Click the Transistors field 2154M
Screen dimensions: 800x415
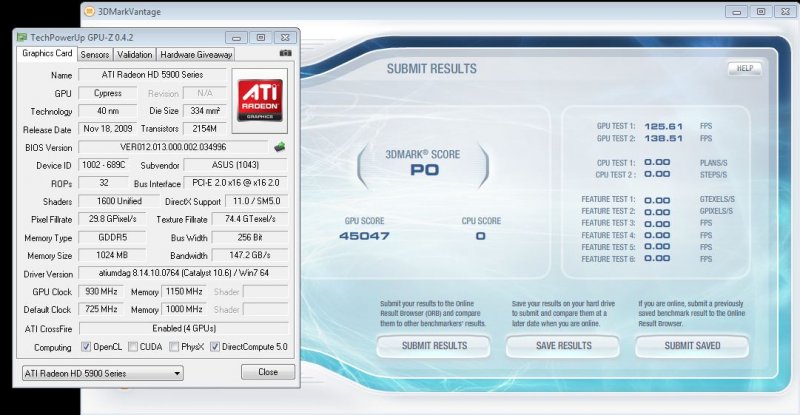pos(205,129)
